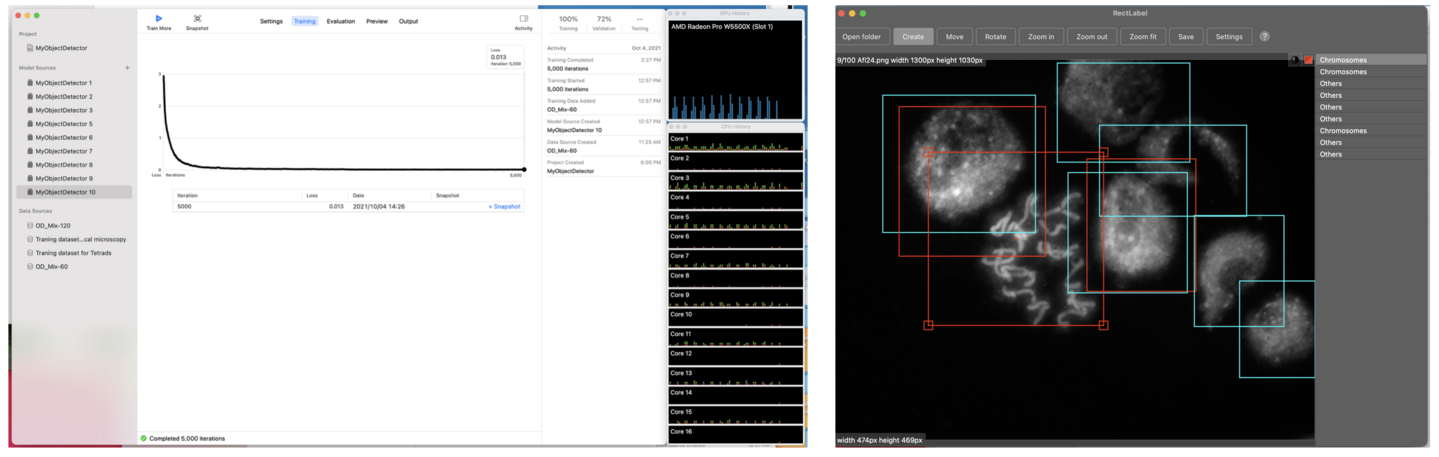Click the contrast half-circle icon above label list
This screenshot has width=1439, height=457.
point(1295,60)
